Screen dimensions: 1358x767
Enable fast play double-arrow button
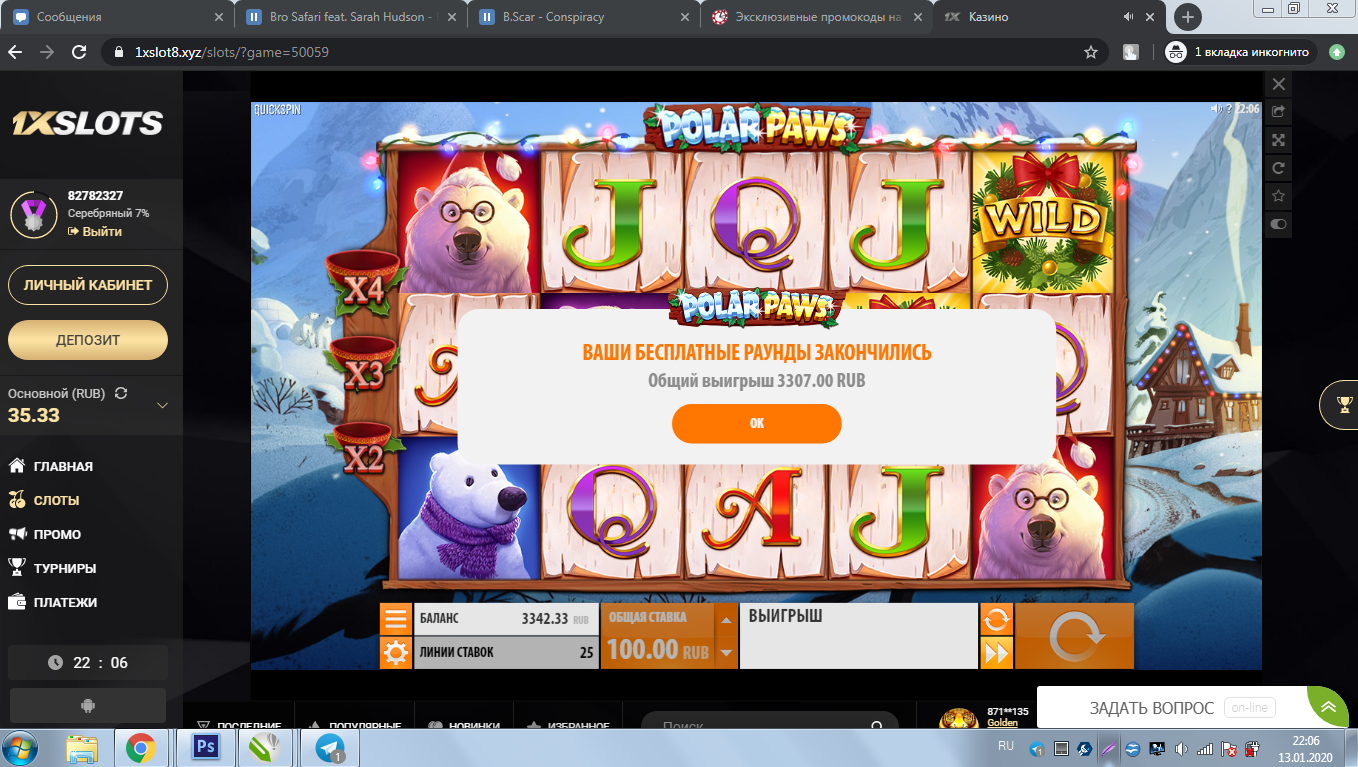click(x=996, y=653)
